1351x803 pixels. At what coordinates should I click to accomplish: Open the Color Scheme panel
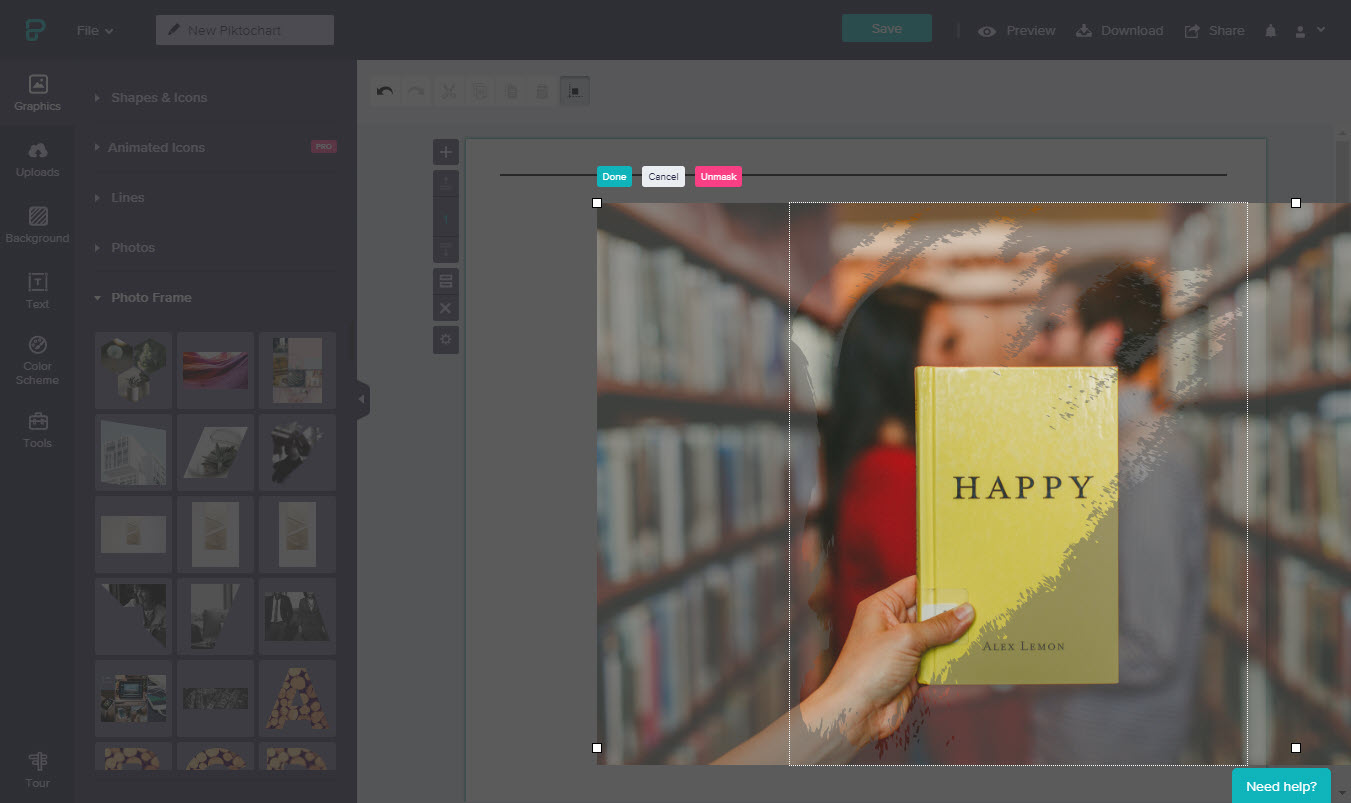37,359
